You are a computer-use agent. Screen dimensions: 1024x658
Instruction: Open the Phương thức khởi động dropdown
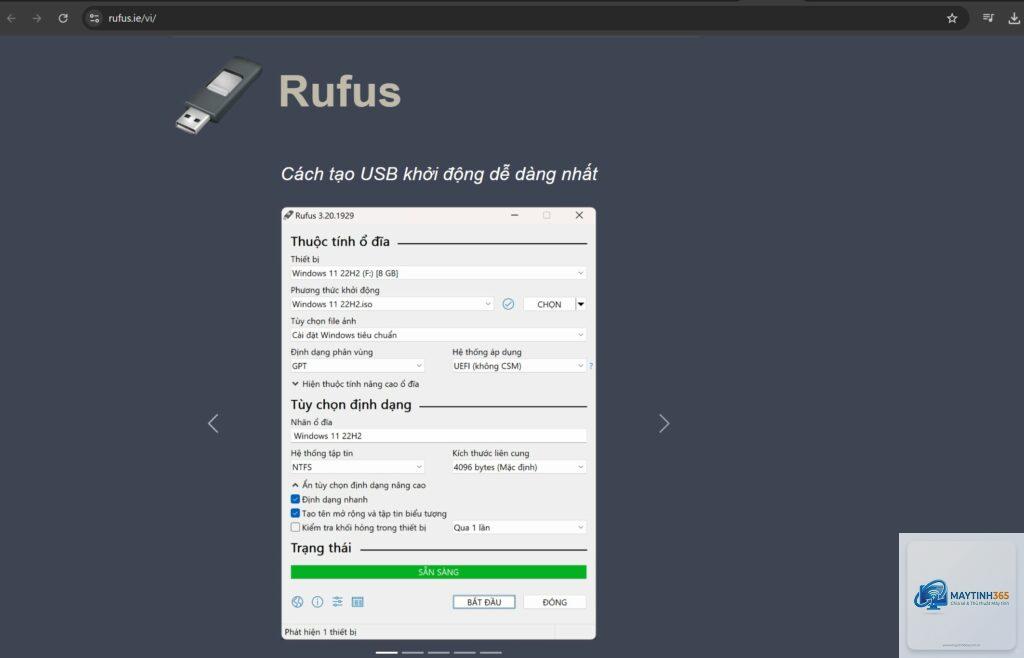(392, 304)
